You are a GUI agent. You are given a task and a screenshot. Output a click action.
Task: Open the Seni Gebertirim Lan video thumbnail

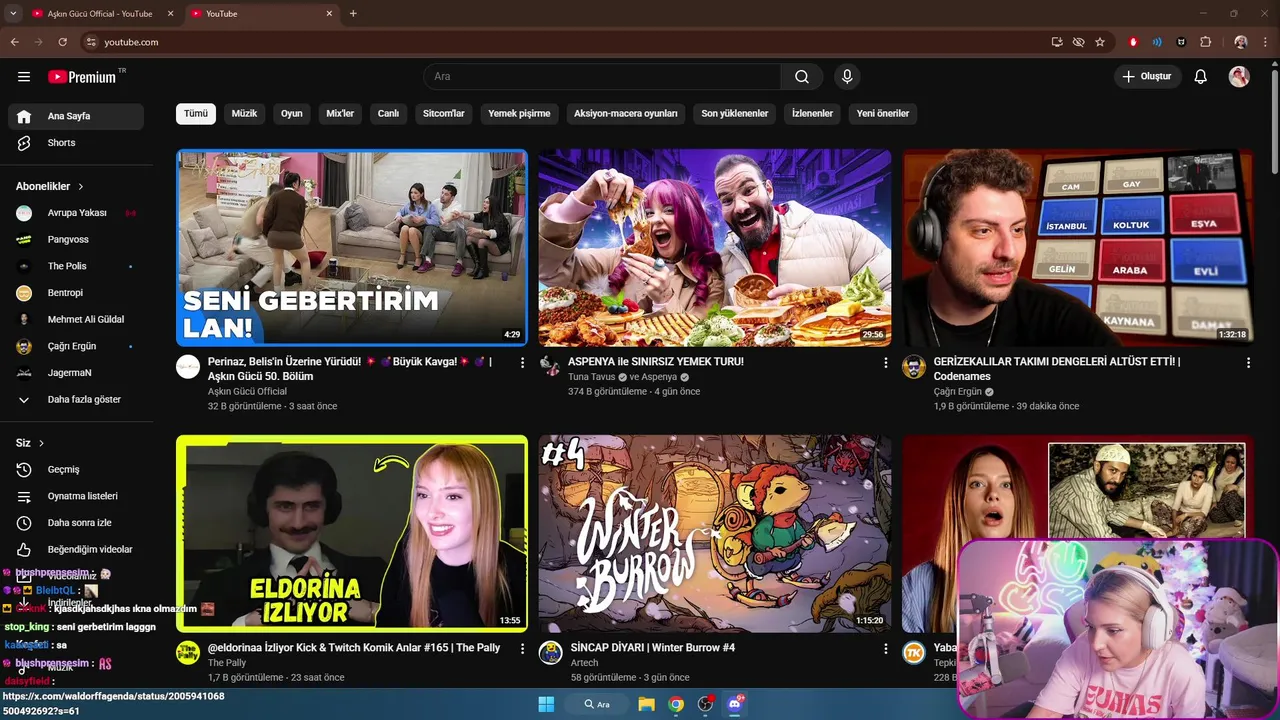pyautogui.click(x=352, y=248)
